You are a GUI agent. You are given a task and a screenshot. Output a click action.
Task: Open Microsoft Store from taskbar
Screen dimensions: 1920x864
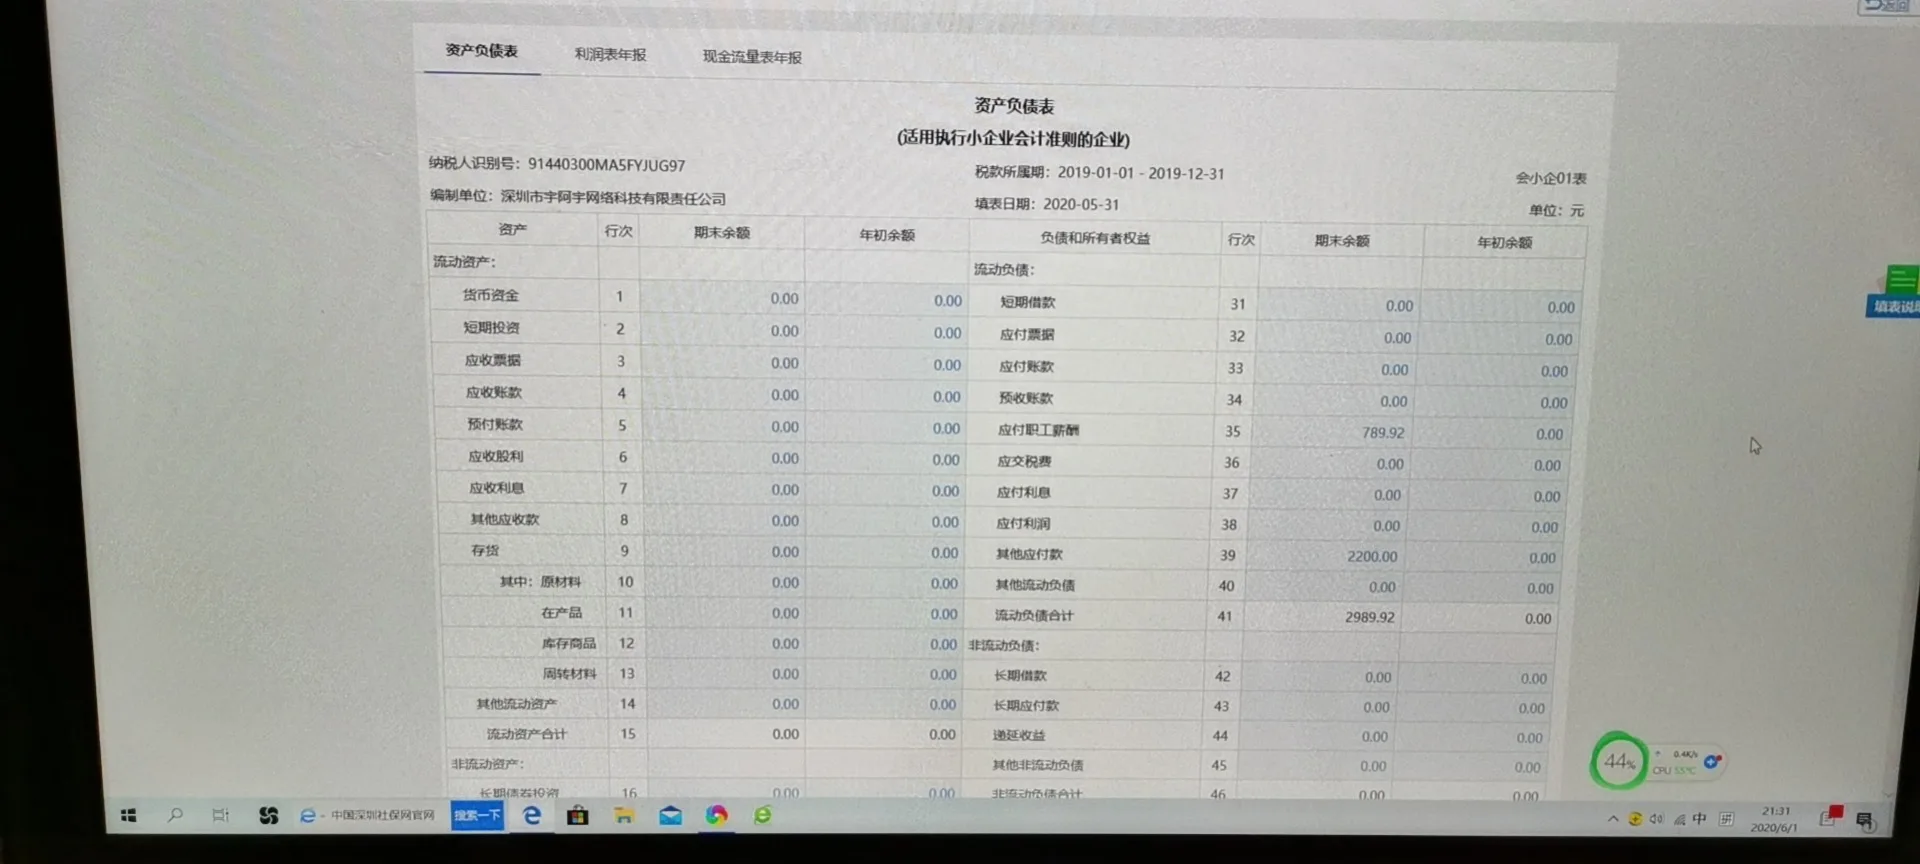coord(577,816)
